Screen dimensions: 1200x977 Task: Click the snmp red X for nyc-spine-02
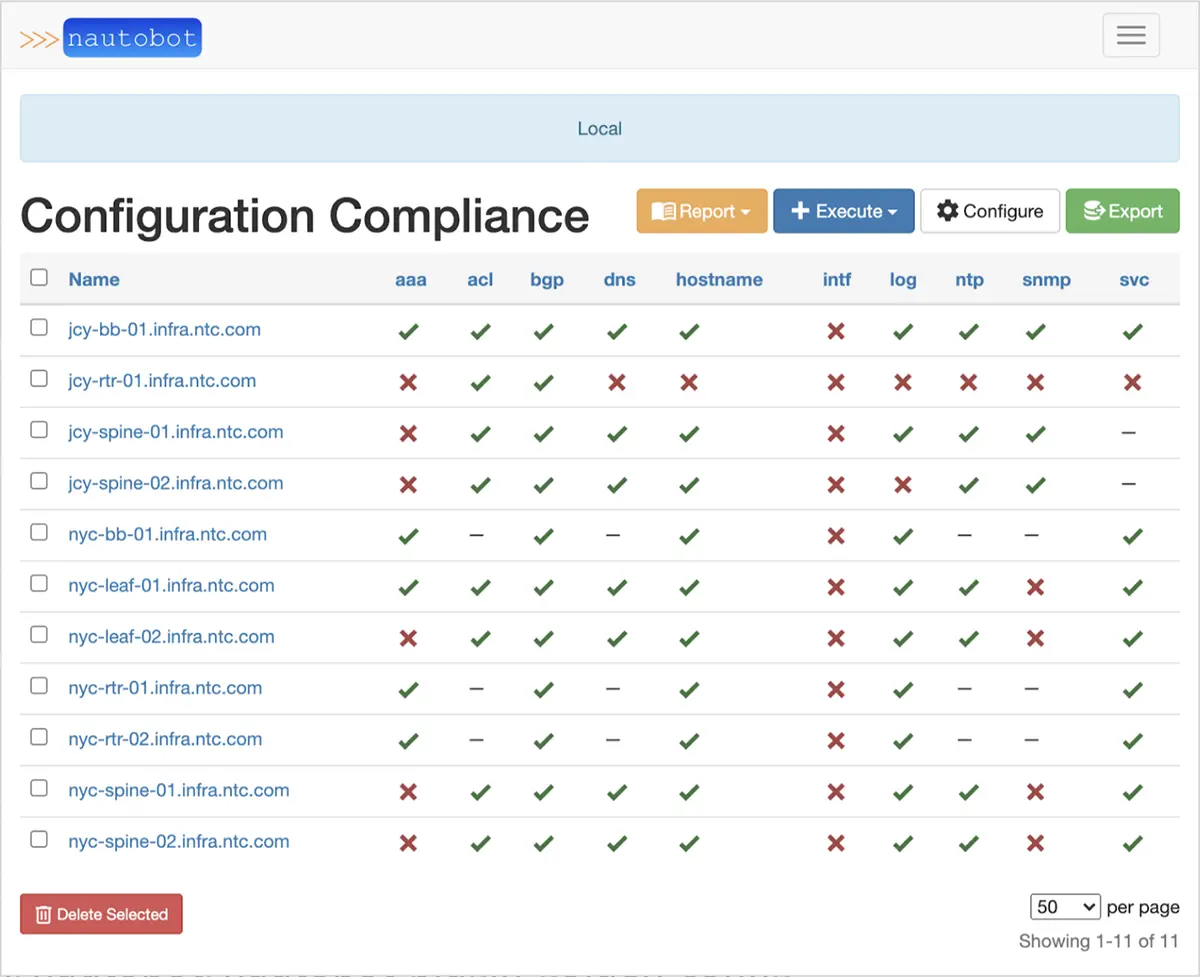(x=1035, y=843)
